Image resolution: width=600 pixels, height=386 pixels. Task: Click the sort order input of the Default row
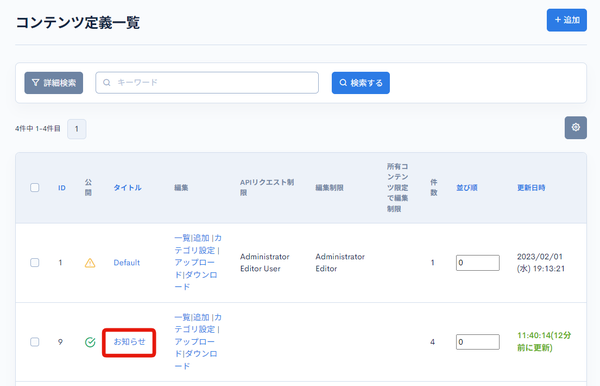pos(478,263)
